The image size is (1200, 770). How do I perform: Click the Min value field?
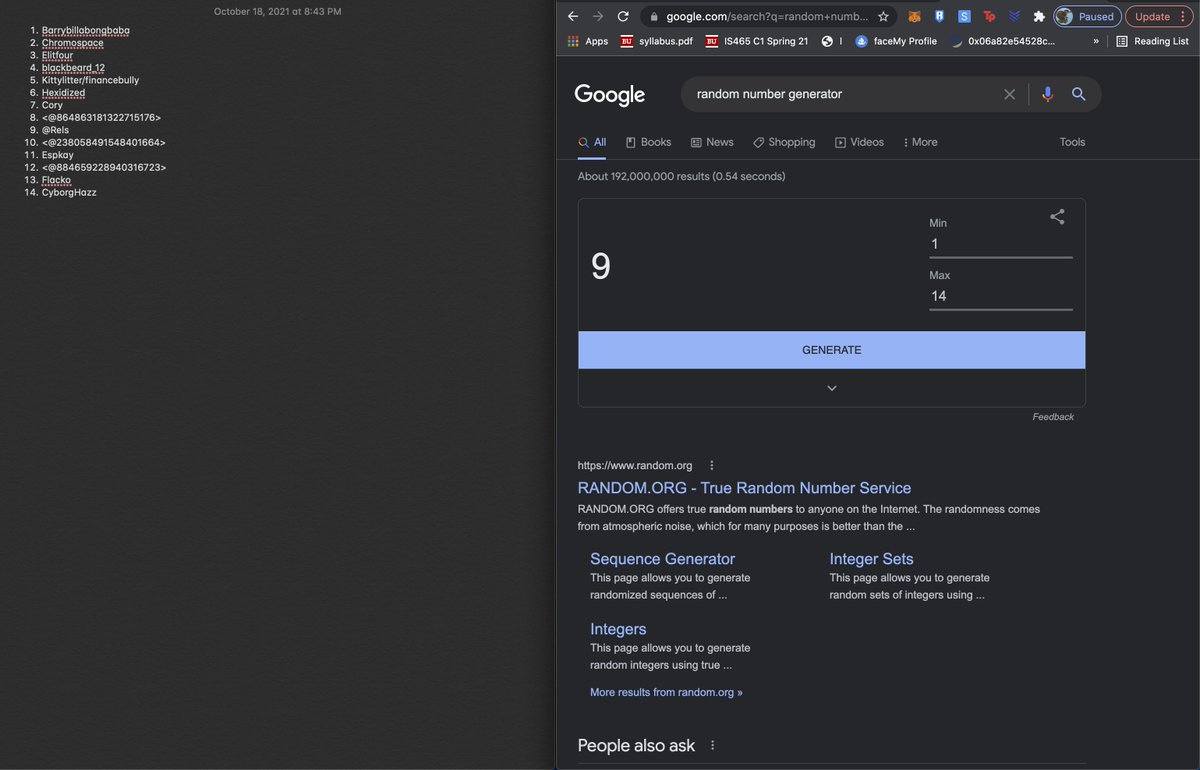pos(1001,244)
